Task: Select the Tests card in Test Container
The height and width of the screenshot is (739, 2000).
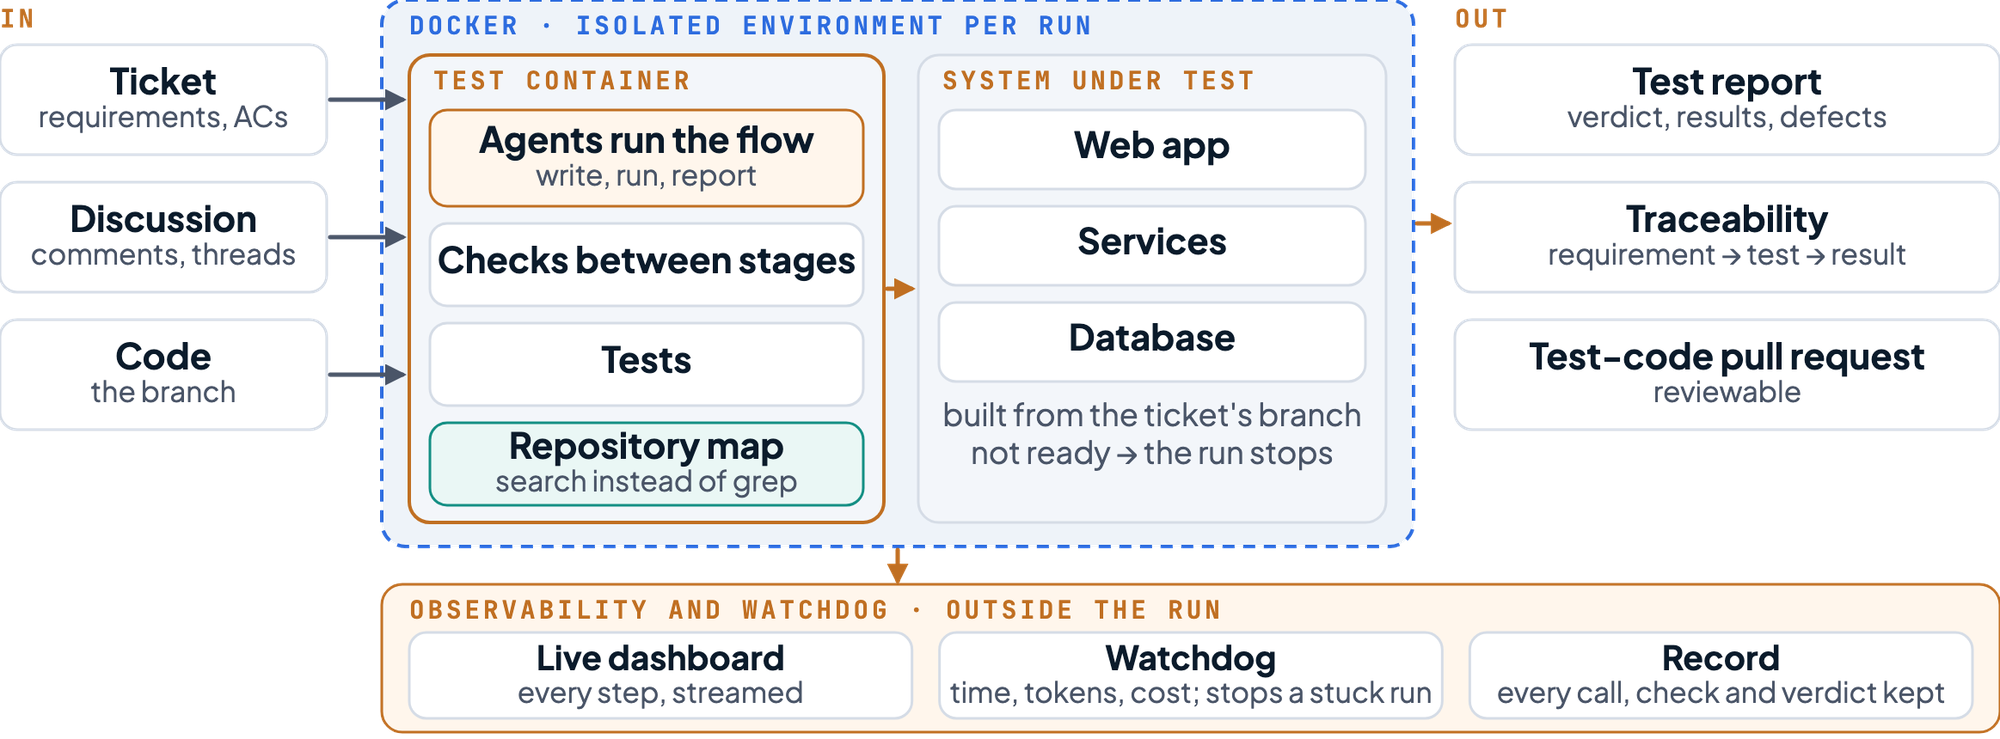Action: pyautogui.click(x=646, y=363)
